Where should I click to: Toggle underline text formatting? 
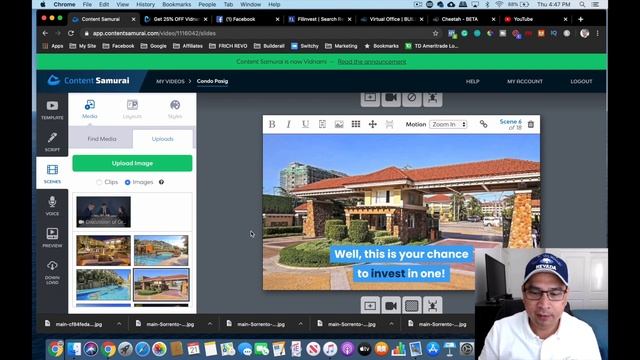click(x=305, y=124)
